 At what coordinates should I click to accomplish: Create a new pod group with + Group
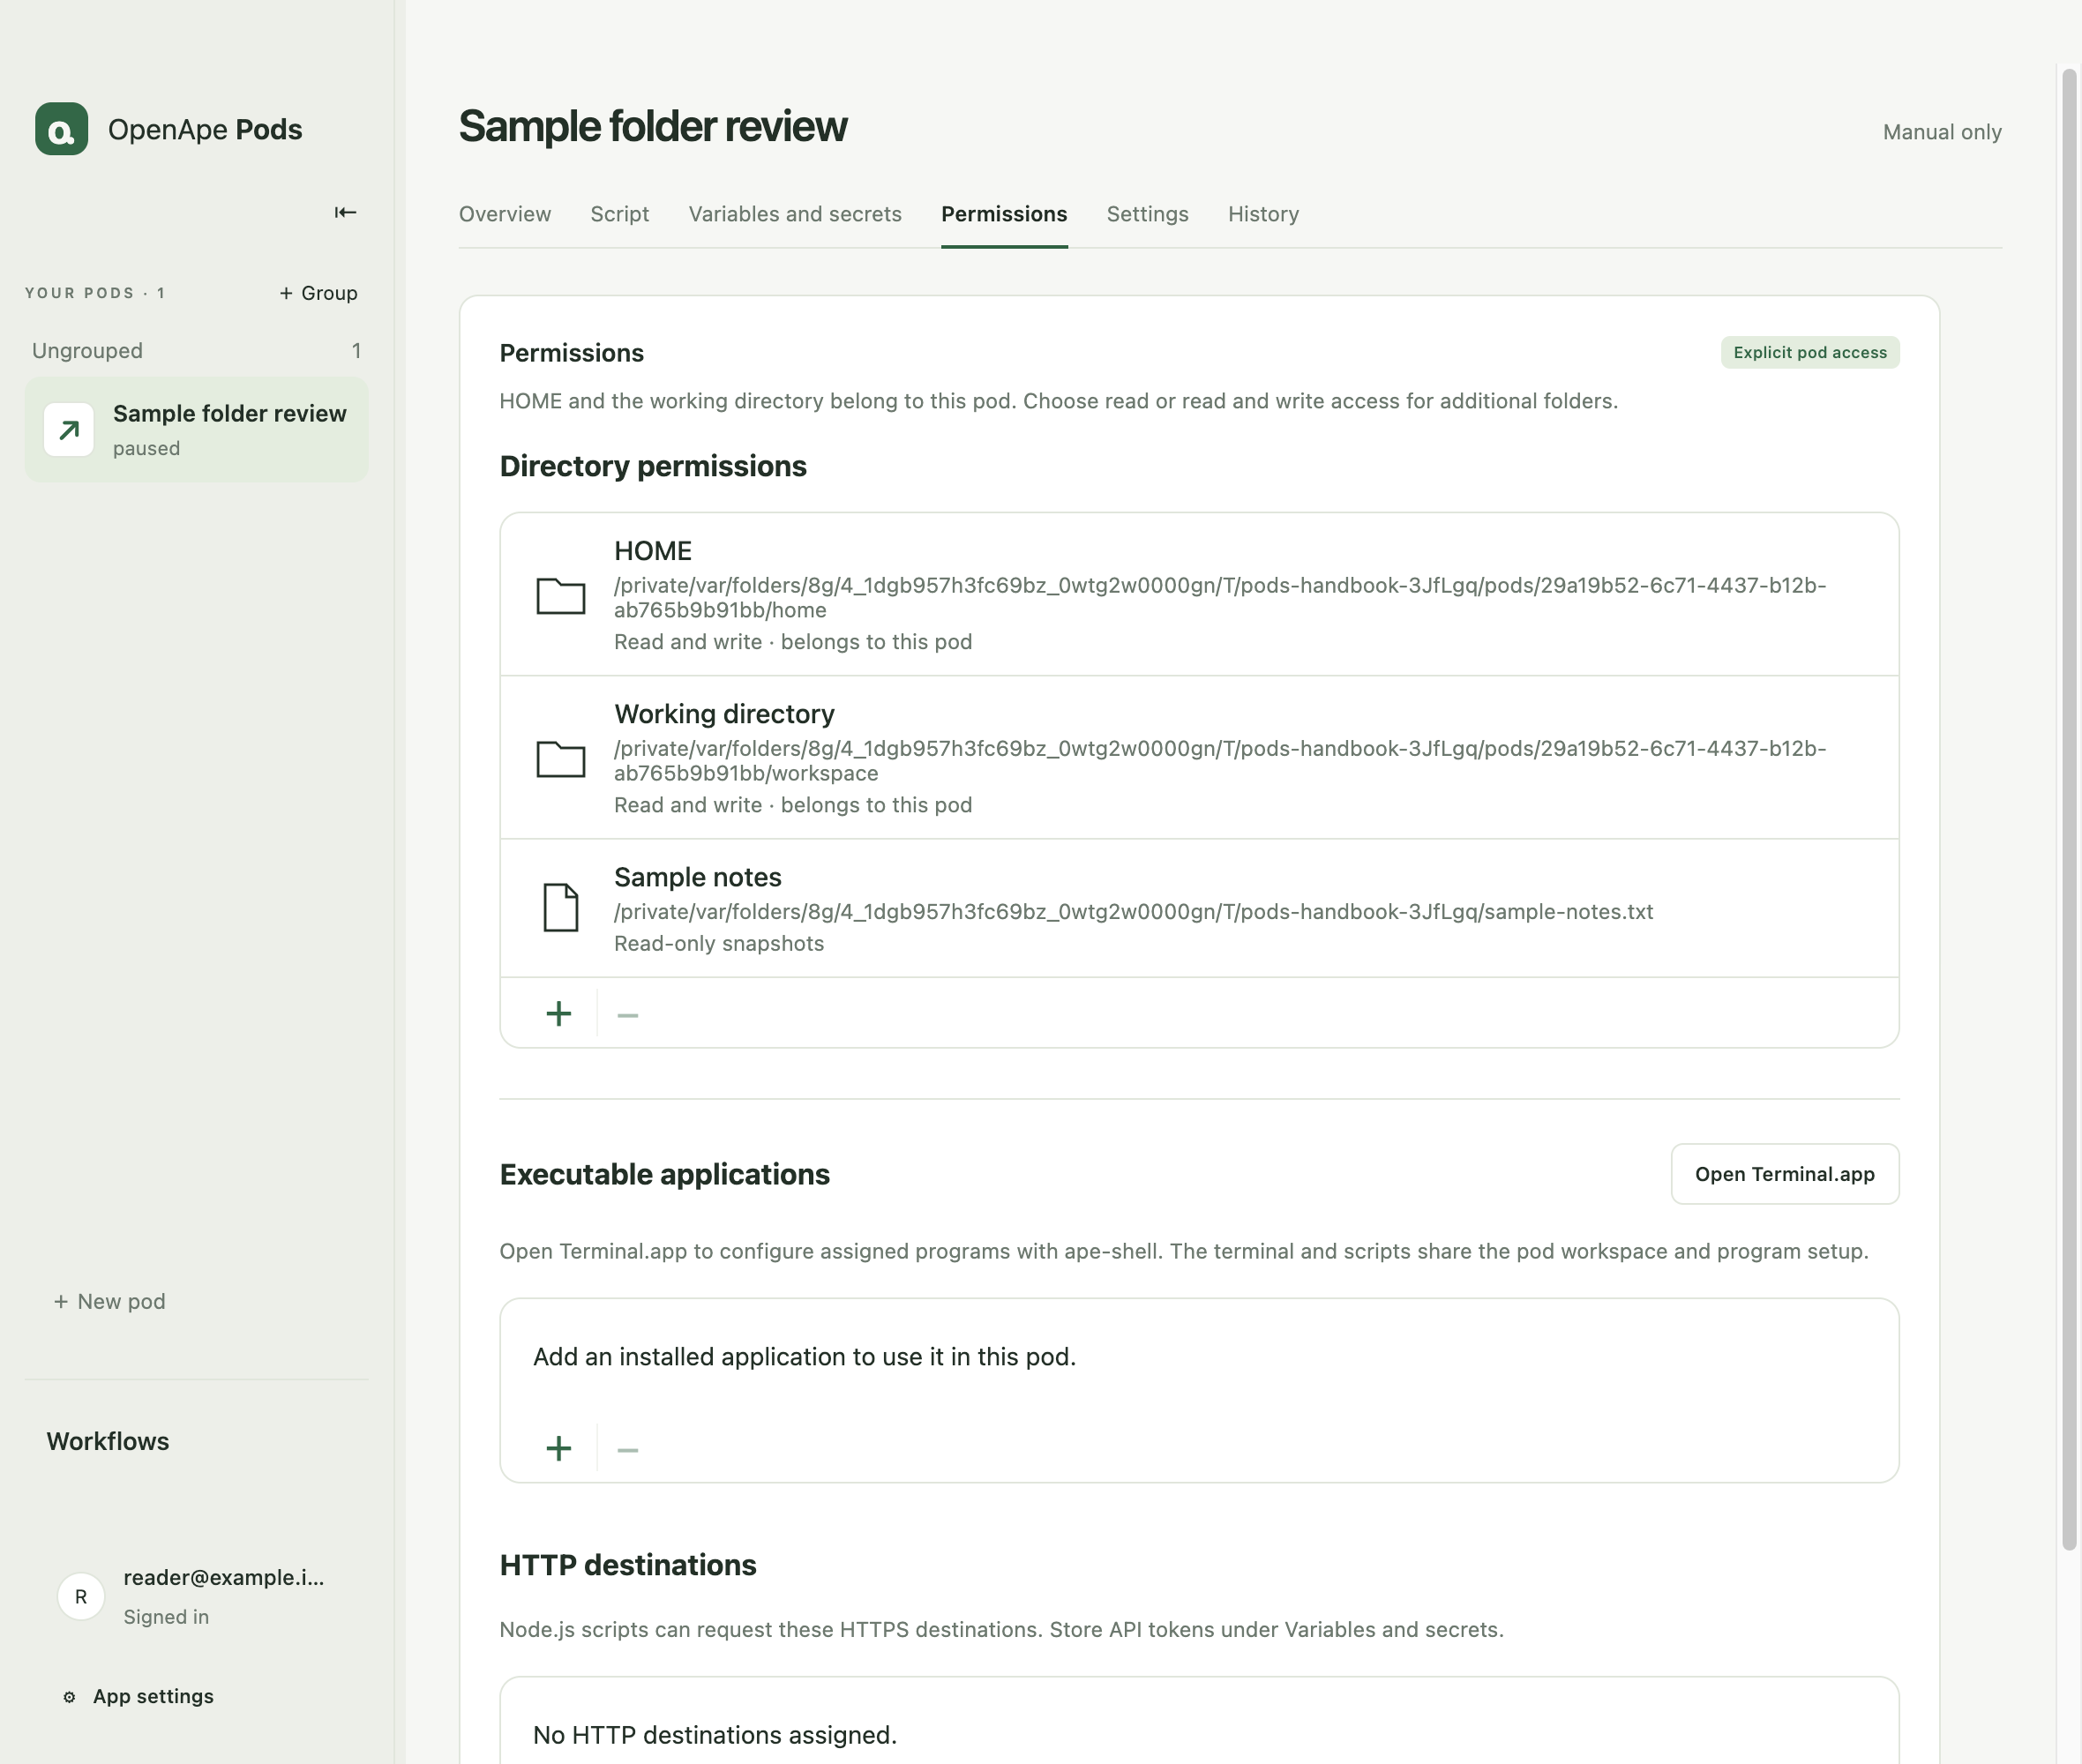(318, 293)
